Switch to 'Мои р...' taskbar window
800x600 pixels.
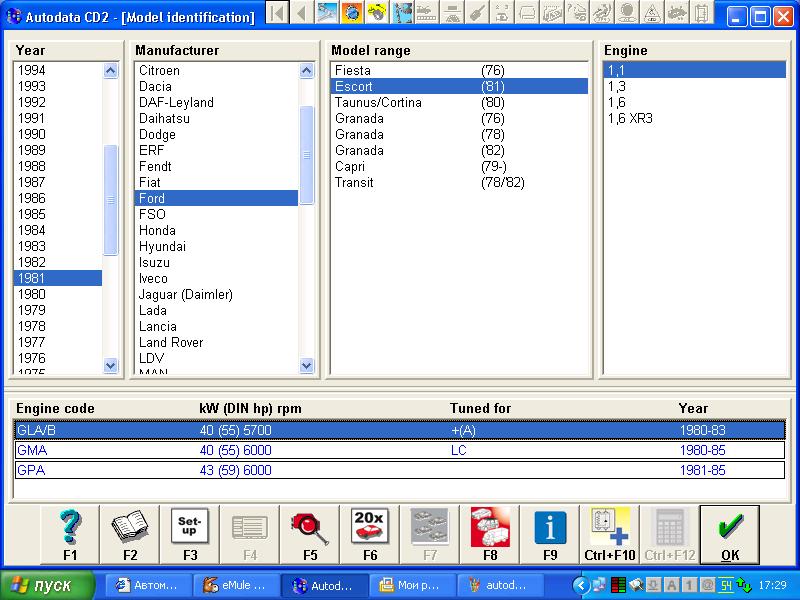(x=412, y=585)
